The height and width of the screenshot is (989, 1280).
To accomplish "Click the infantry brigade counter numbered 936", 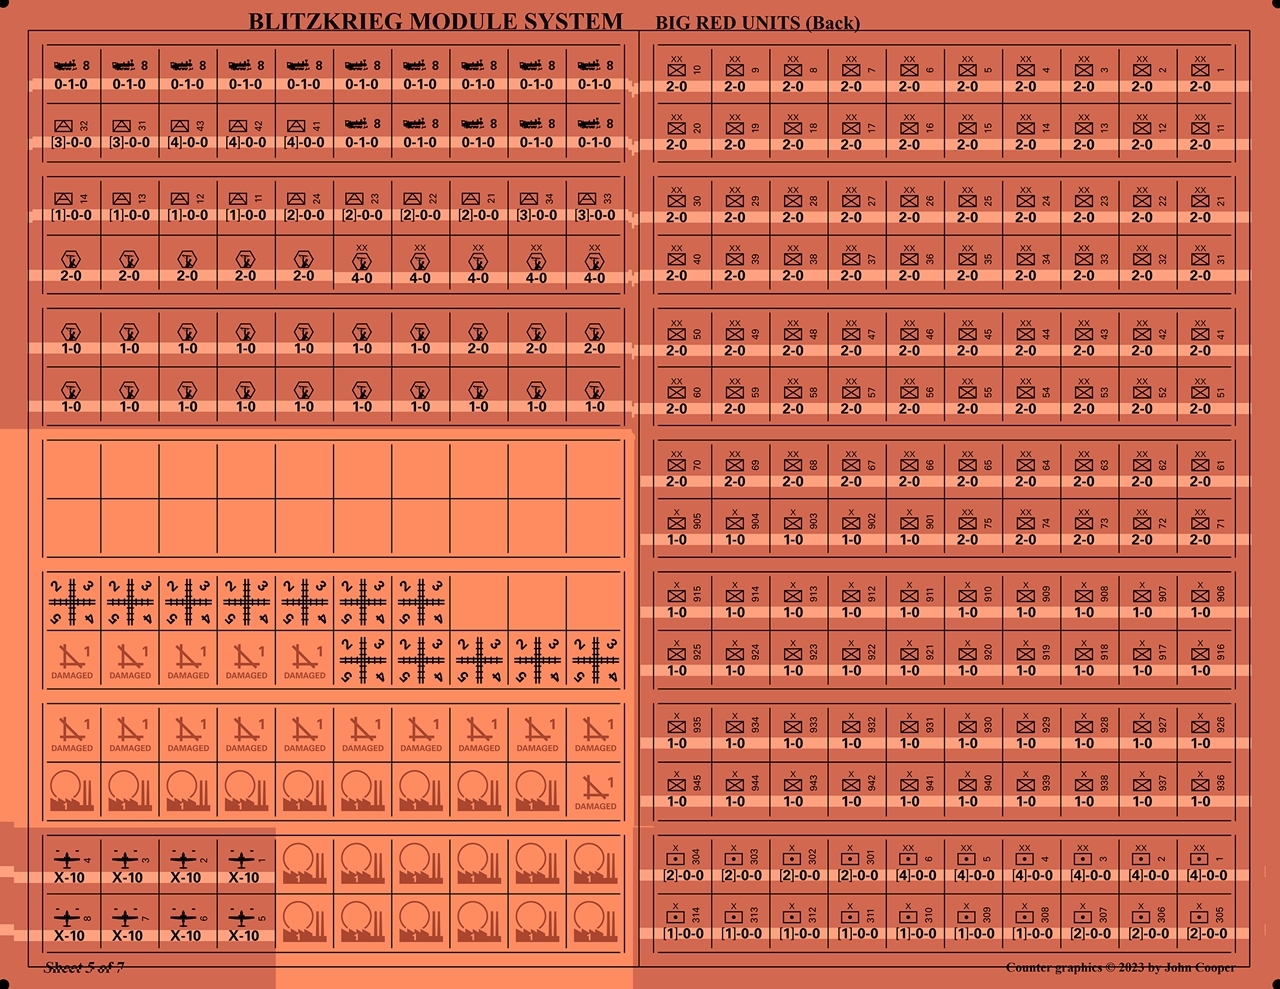I will pyautogui.click(x=1207, y=790).
